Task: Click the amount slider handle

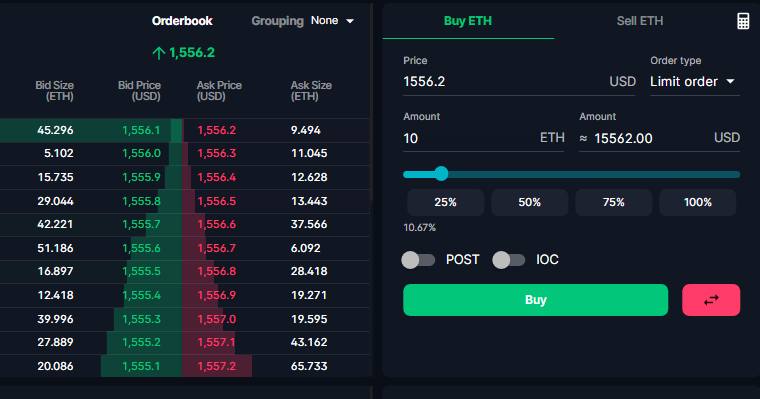Action: tap(441, 174)
